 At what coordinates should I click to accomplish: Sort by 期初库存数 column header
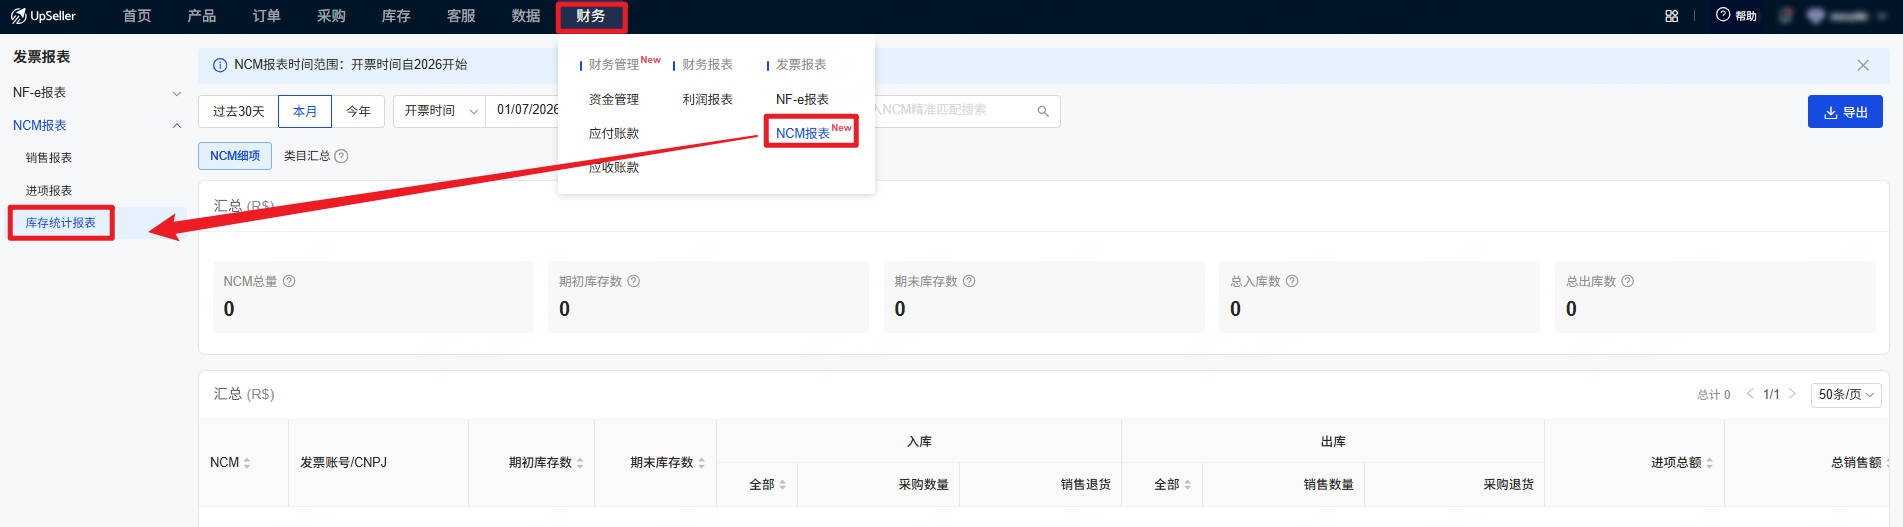click(x=580, y=463)
